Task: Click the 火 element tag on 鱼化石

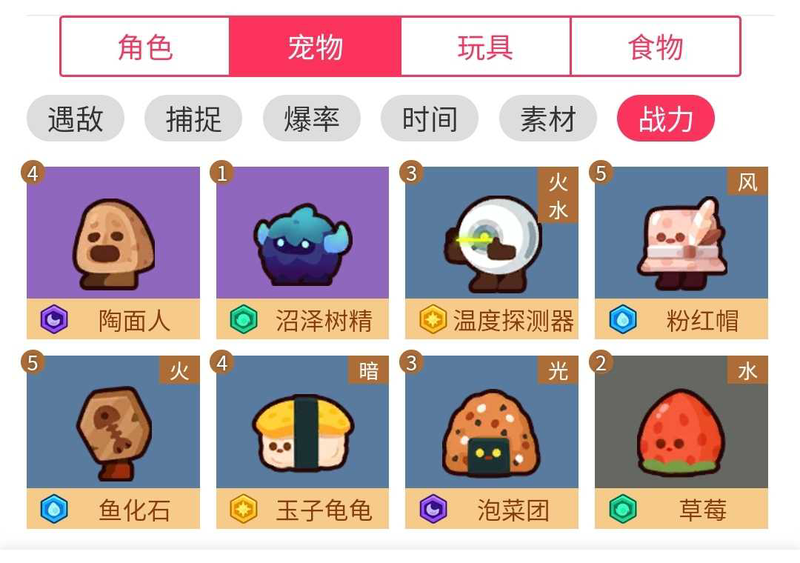Action: [x=179, y=370]
